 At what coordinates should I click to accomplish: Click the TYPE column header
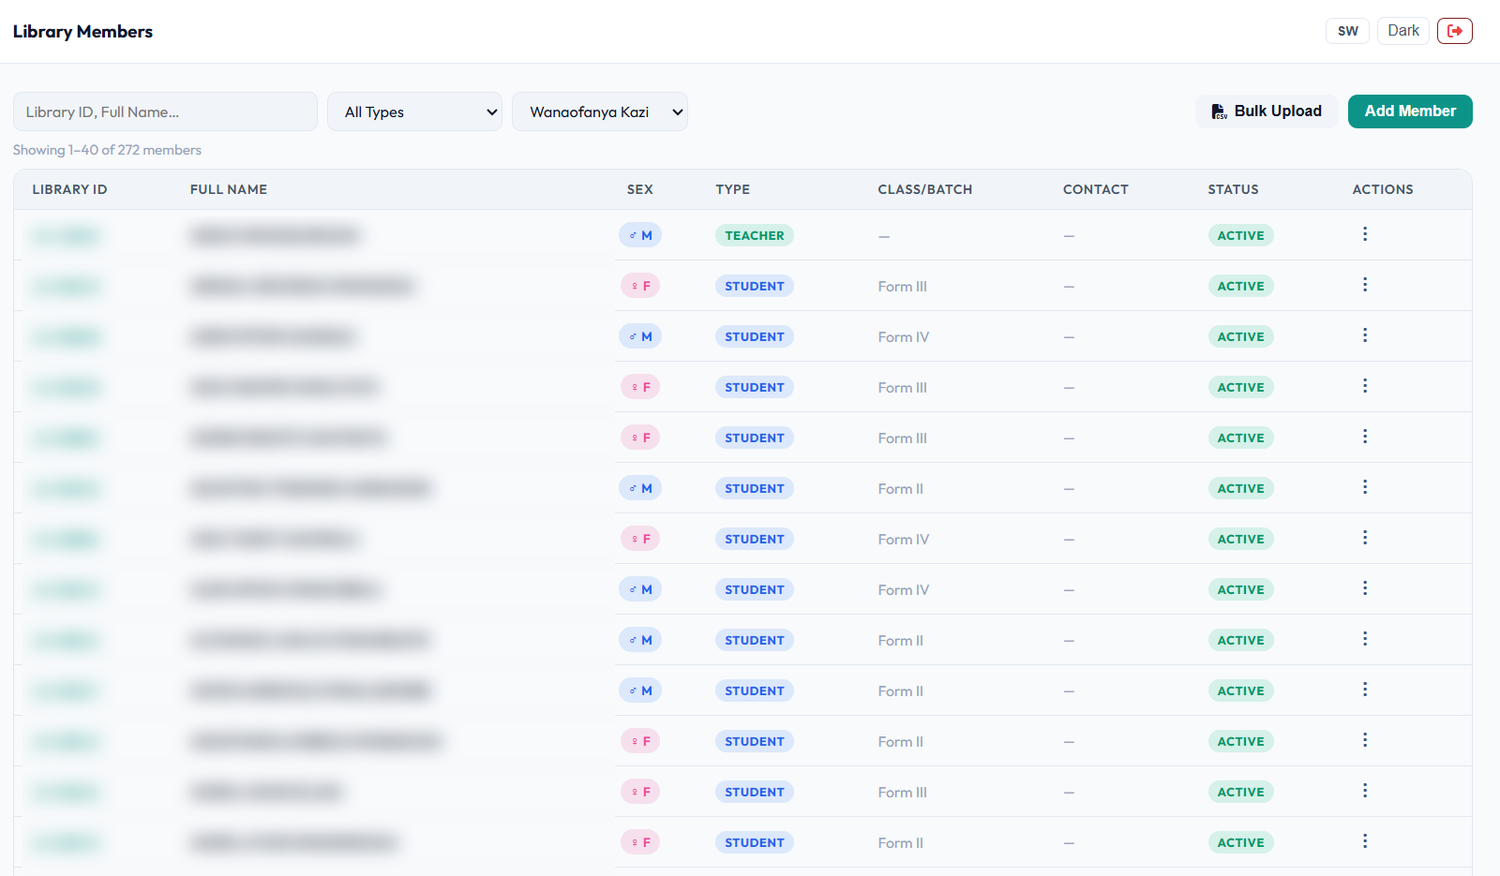[733, 189]
